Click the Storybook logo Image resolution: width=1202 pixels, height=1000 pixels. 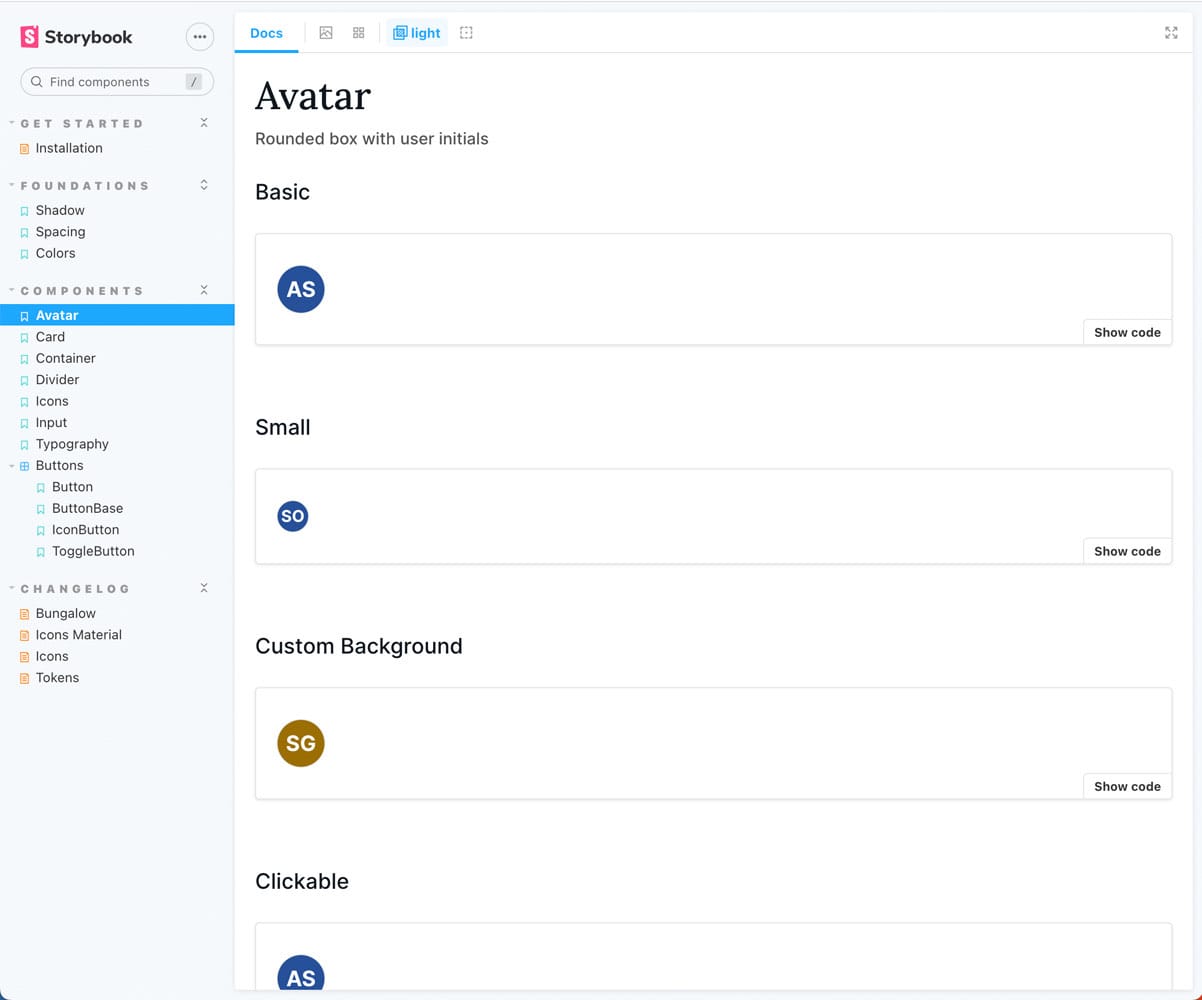[x=77, y=37]
